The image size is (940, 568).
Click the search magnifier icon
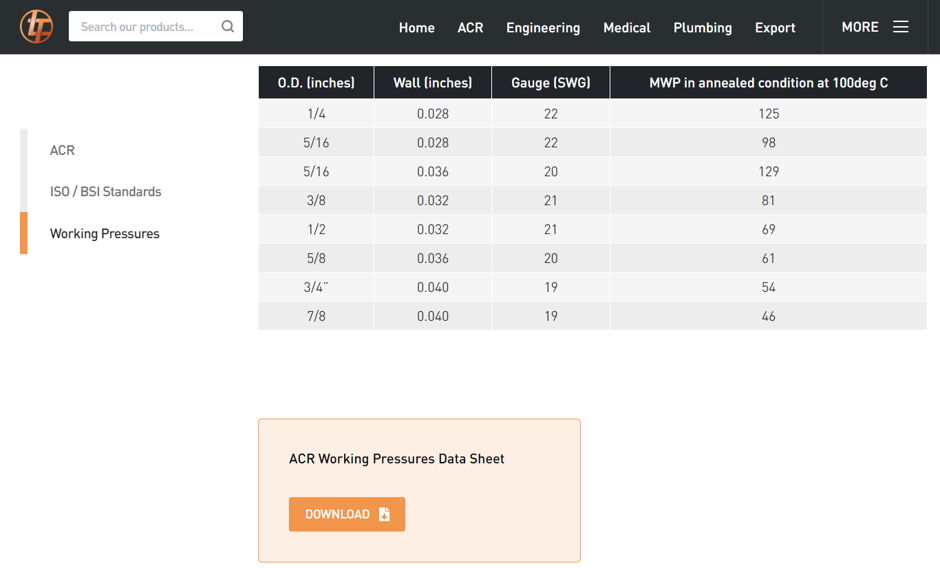pos(228,26)
